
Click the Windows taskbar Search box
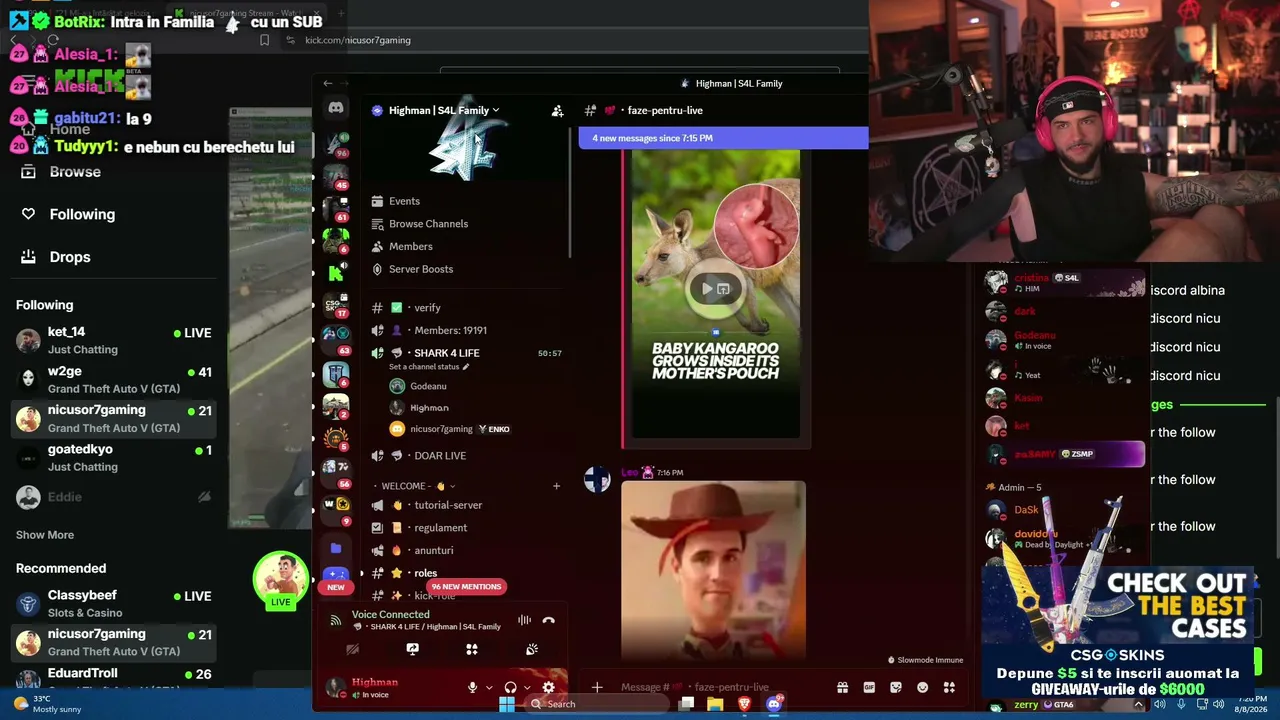click(597, 704)
